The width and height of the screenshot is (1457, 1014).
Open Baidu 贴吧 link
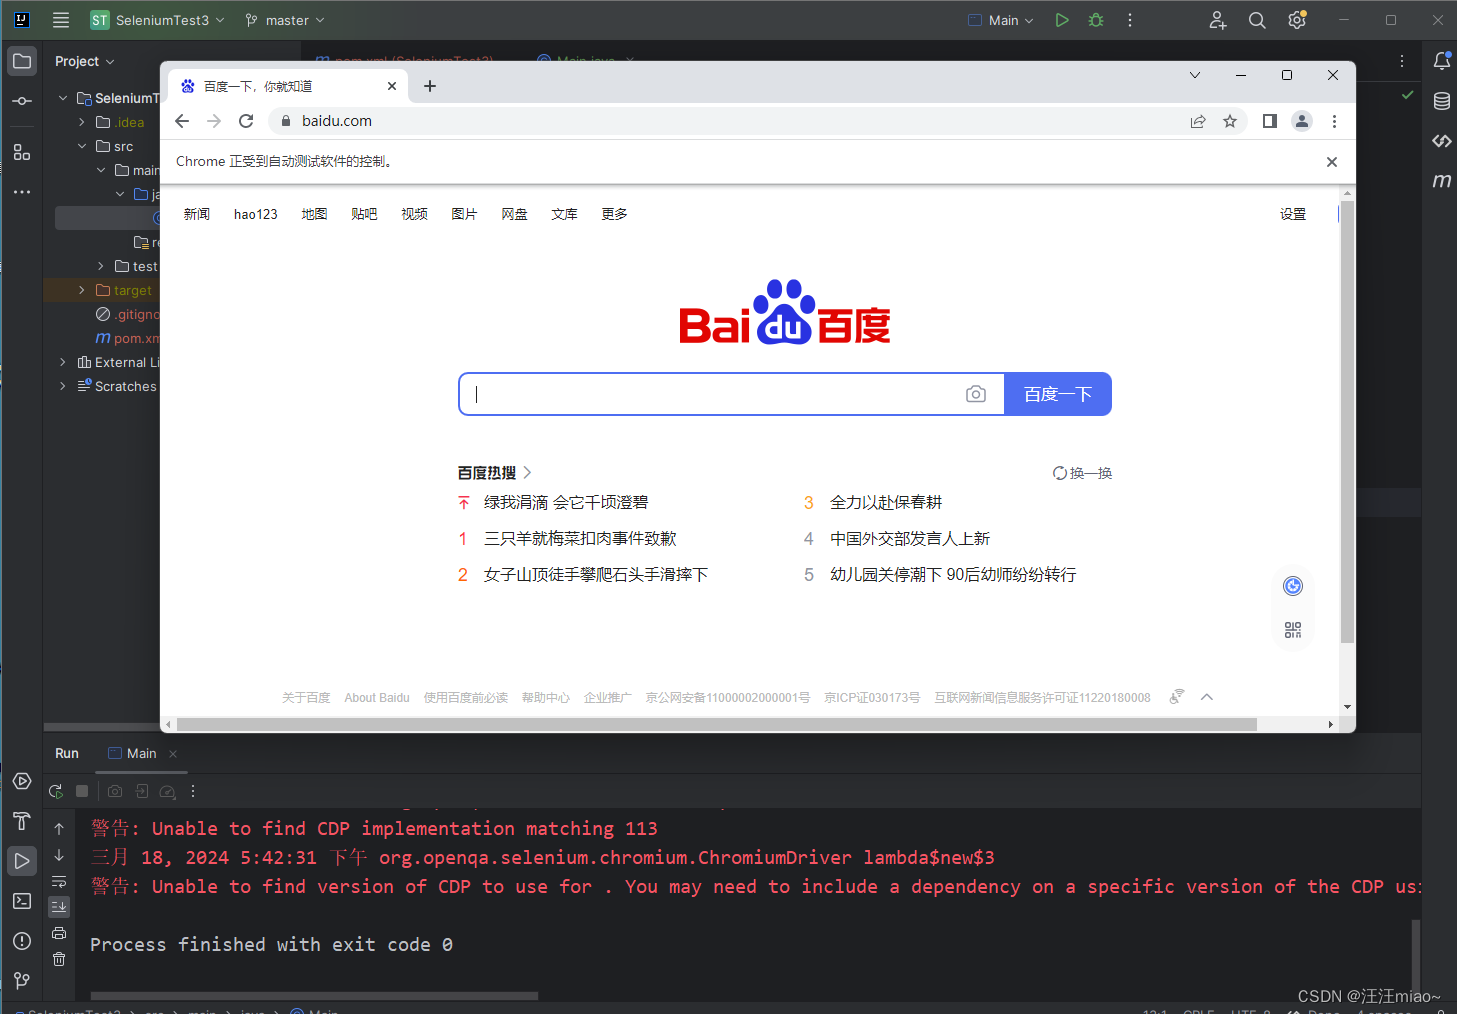tap(365, 214)
